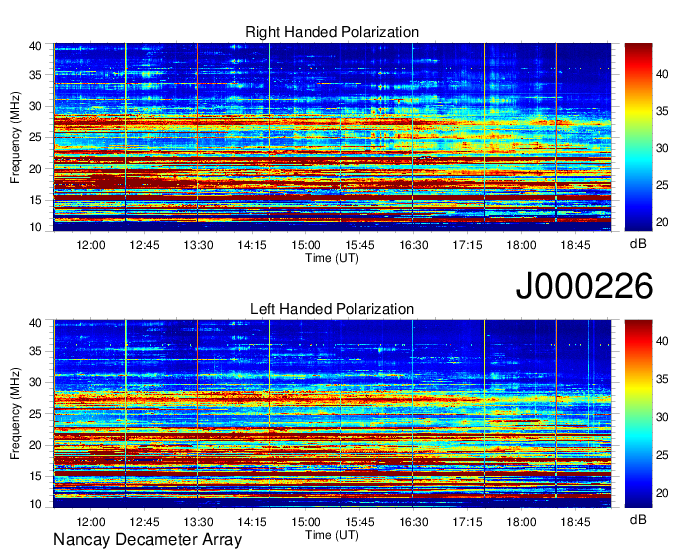Click the 25 MHz tick on the top plot
Image resolution: width=680 pixels, height=552 pixels.
point(35,137)
